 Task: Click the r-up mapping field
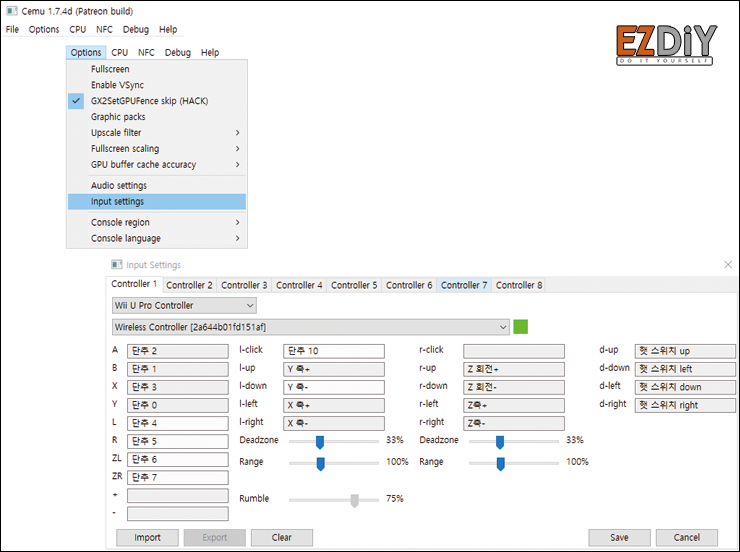tap(514, 369)
